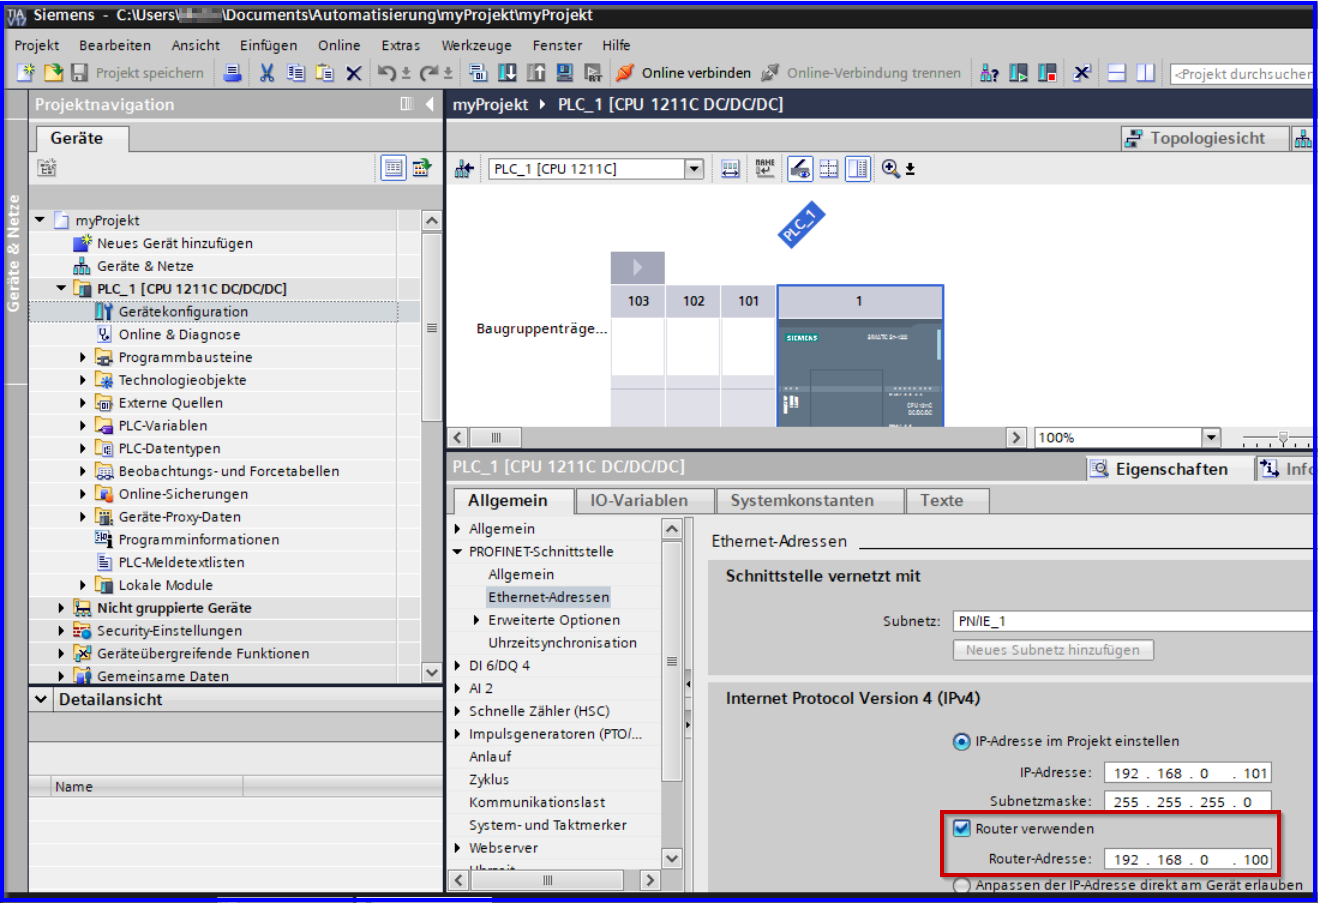
Task: Collapse the Detailansicht section
Action: click(x=41, y=700)
